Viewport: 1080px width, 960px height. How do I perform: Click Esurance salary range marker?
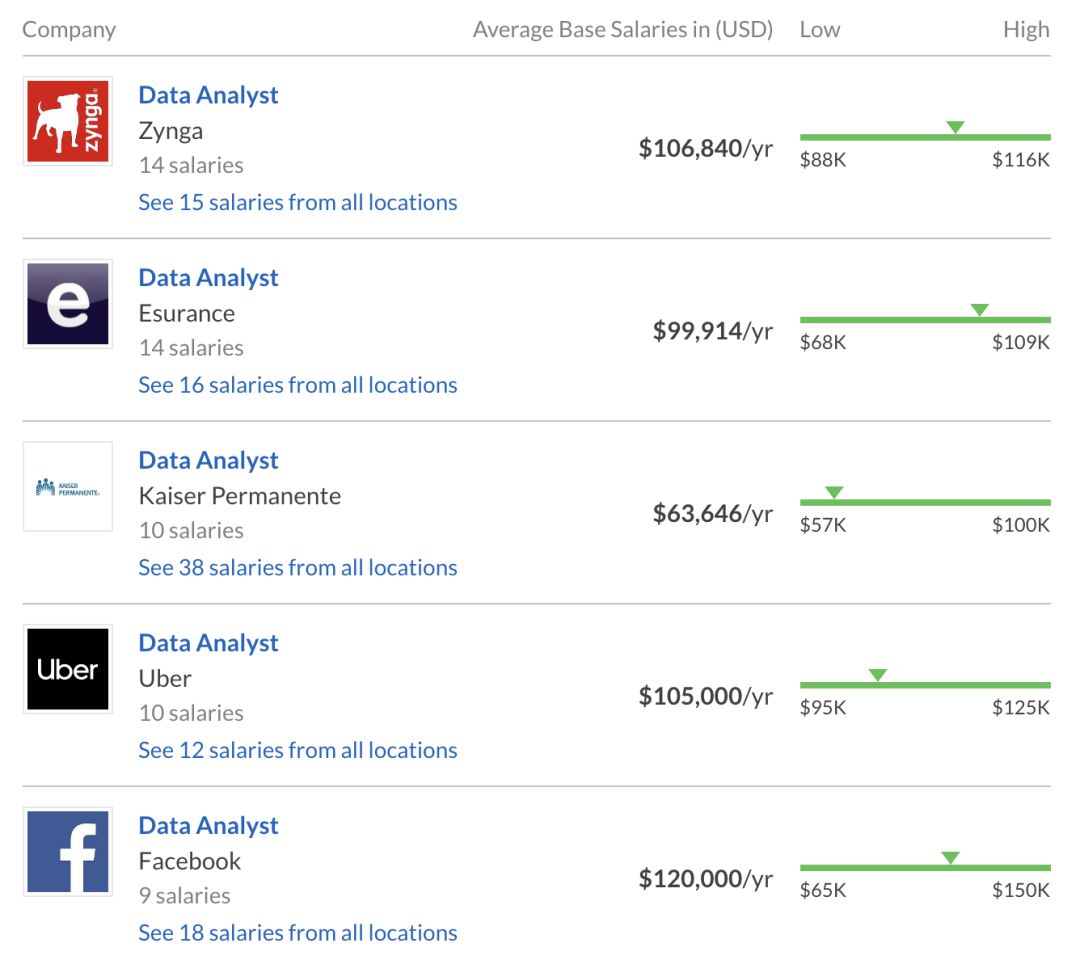[980, 310]
